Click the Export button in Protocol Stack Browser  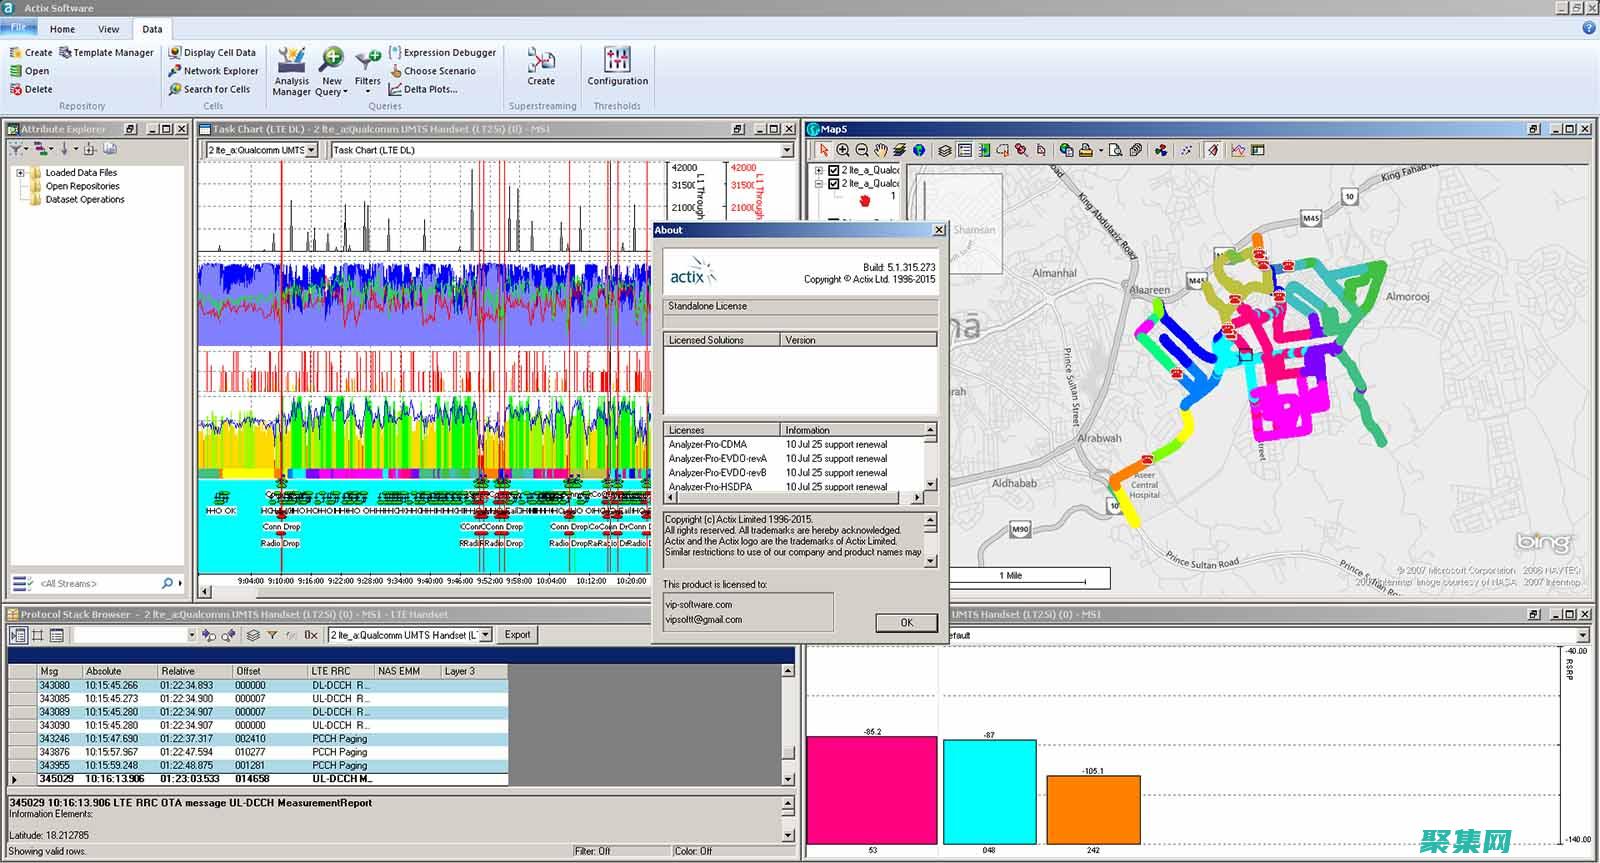(517, 635)
